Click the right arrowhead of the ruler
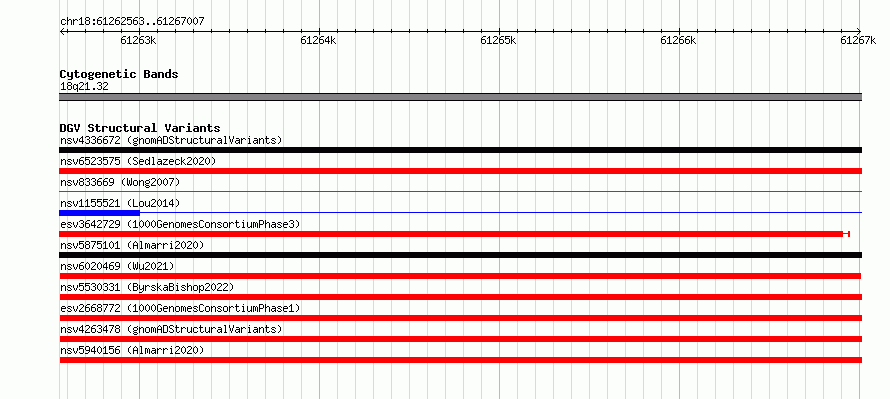Viewport: 890px width, 399px height. (x=859, y=31)
